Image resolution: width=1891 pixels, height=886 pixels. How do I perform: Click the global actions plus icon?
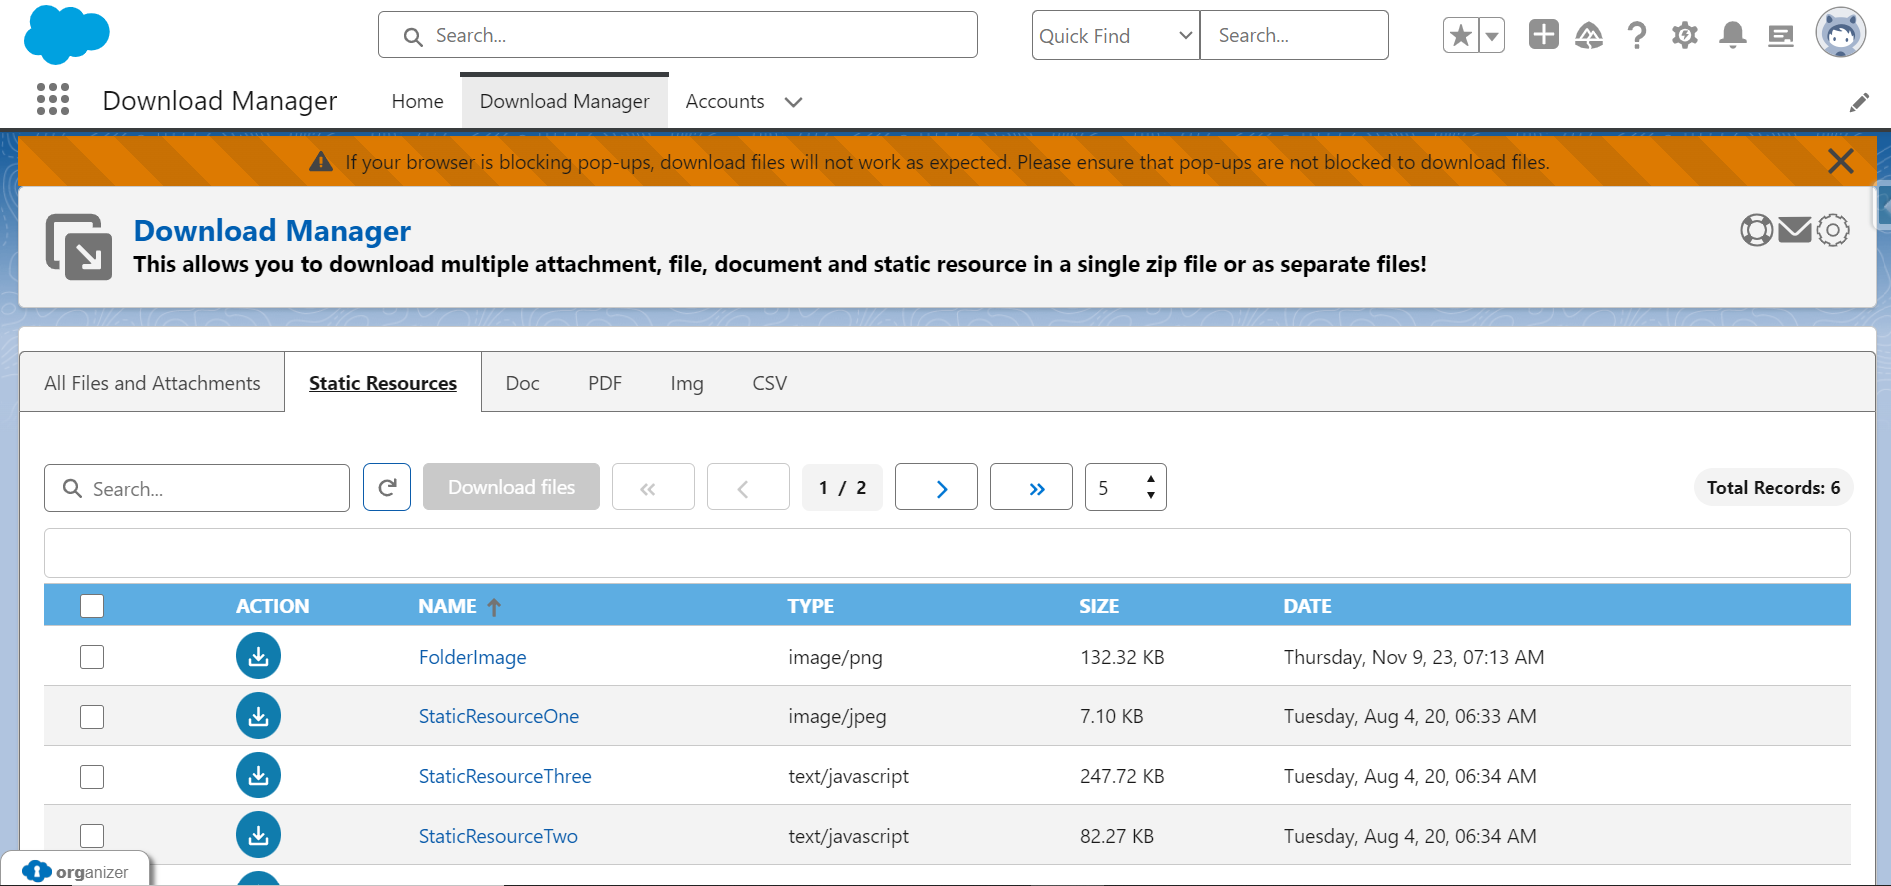coord(1543,35)
